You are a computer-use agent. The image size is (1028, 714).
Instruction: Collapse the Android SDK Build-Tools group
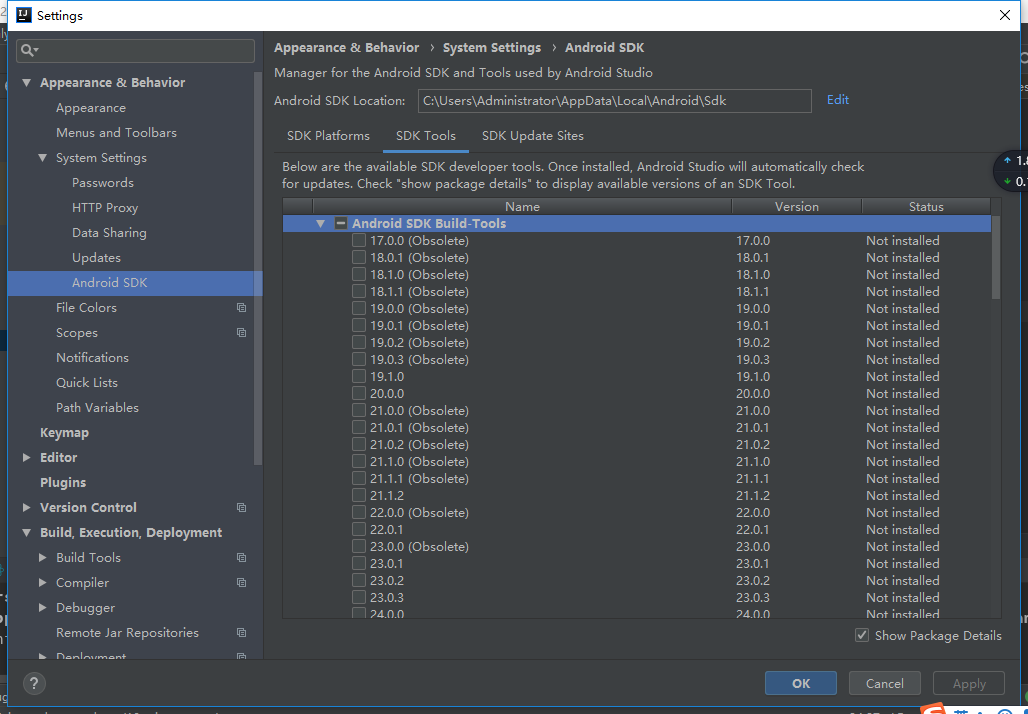point(321,224)
